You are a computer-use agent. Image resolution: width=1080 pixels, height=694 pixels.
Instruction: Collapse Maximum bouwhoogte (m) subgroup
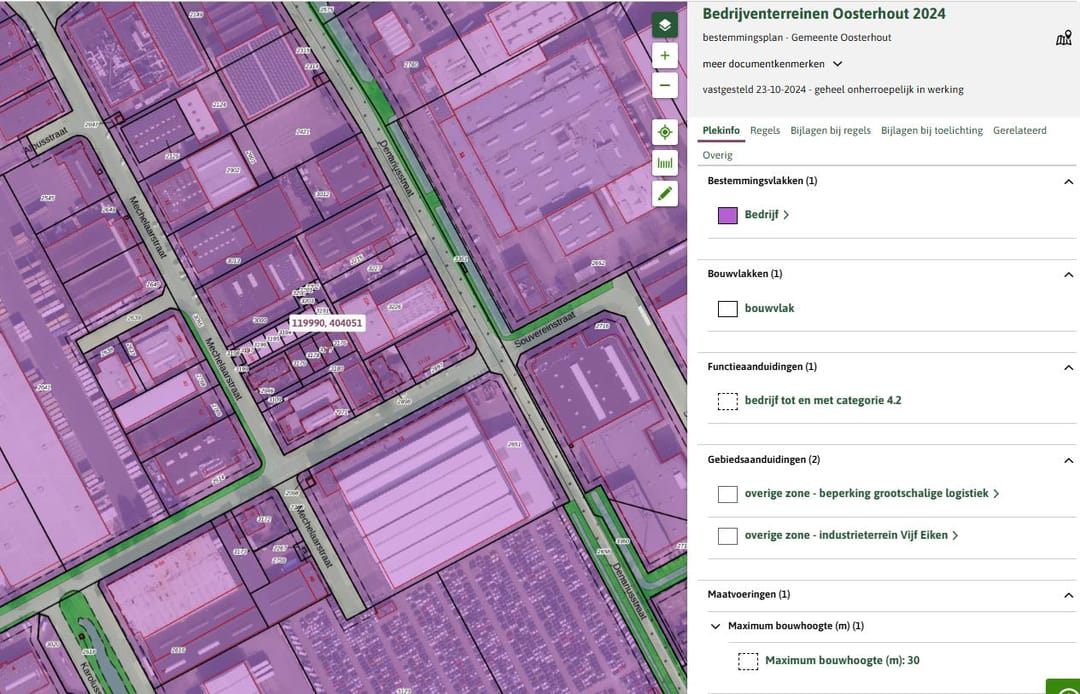[715, 627]
